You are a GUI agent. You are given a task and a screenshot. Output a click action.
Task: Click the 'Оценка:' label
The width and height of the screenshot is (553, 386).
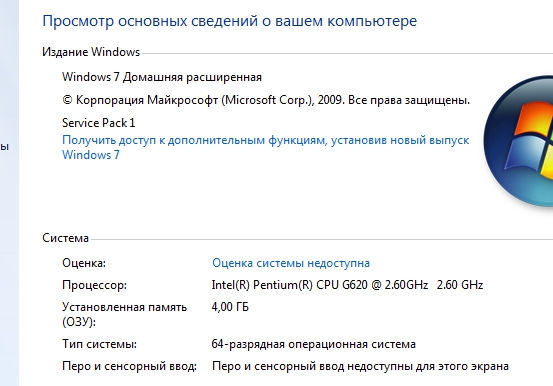pos(84,263)
